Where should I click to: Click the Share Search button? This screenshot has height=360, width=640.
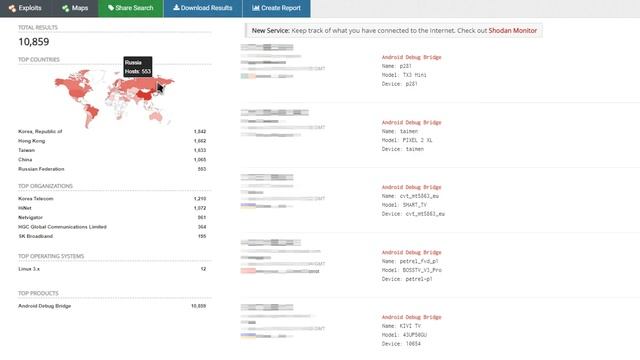131,8
